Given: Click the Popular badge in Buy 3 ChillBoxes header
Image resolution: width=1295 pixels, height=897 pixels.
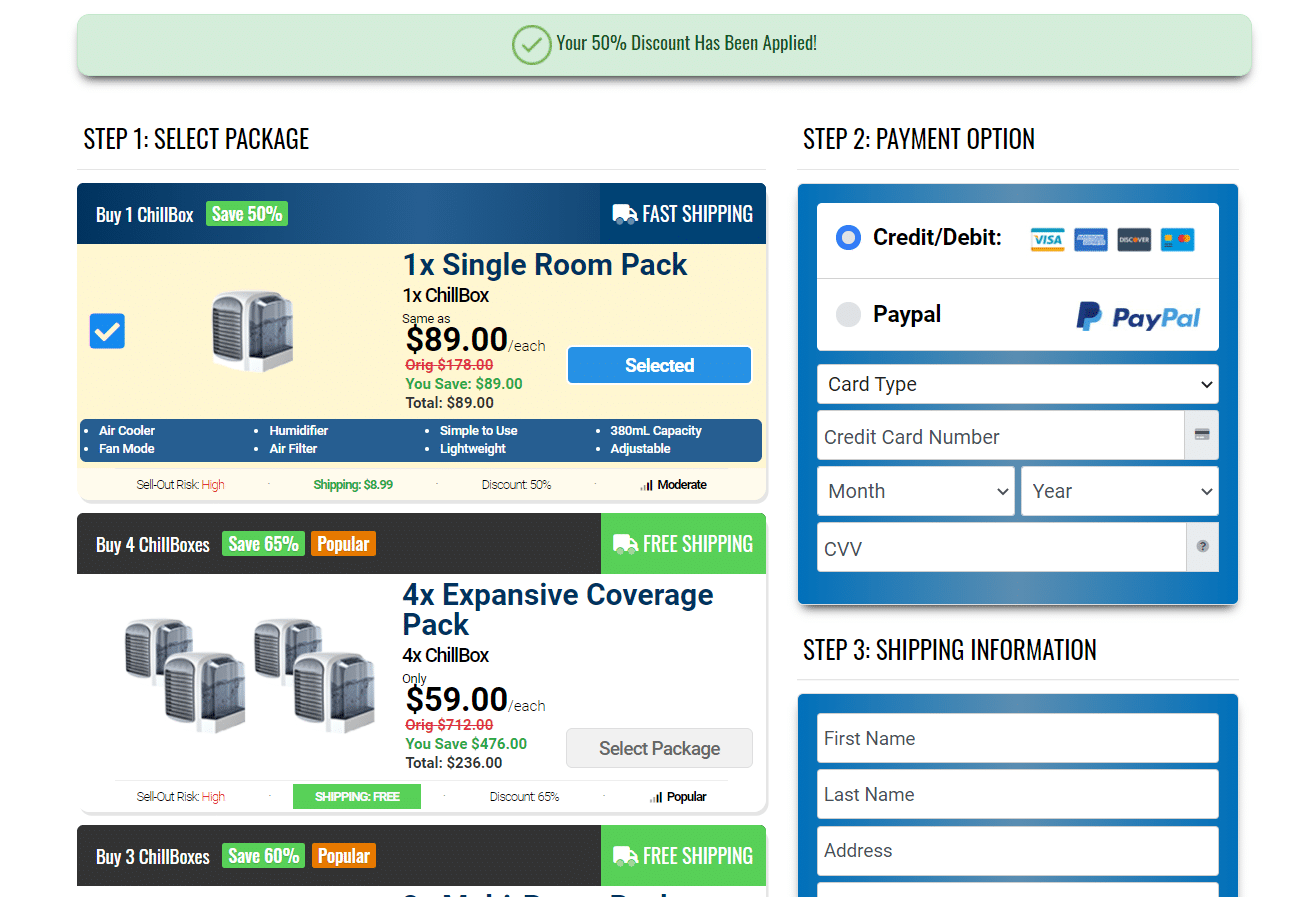Looking at the screenshot, I should (343, 856).
